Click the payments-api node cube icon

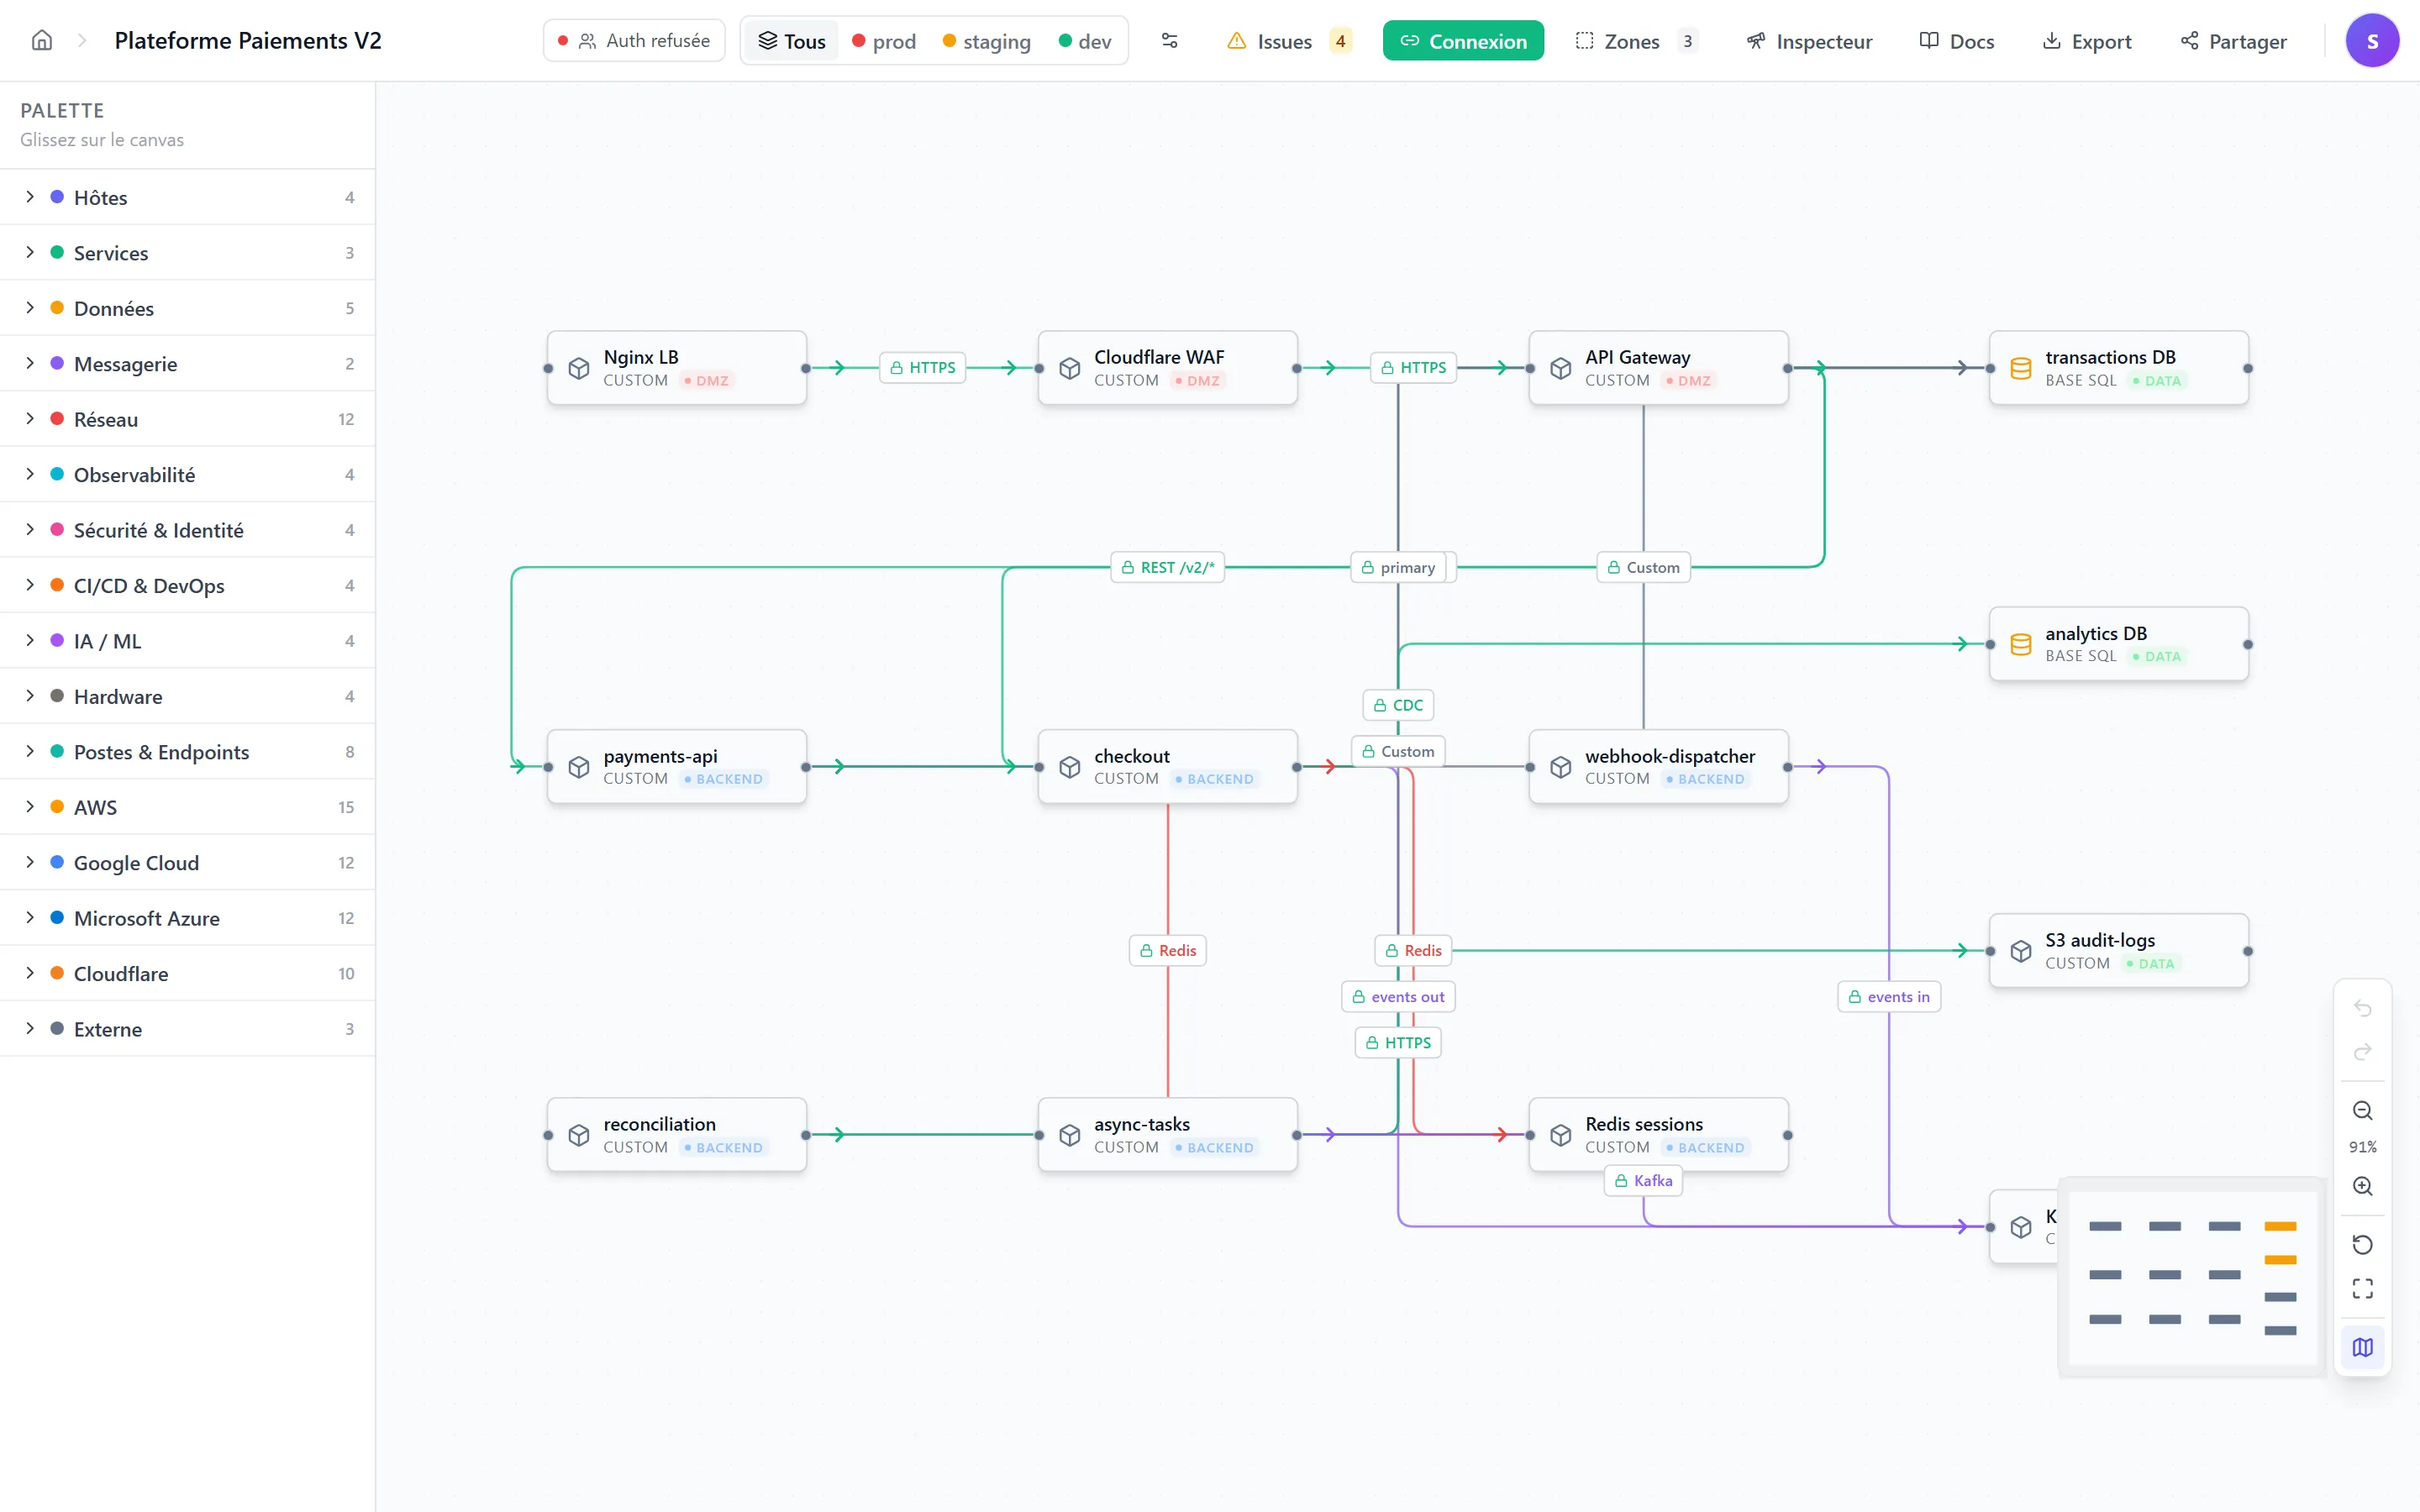[x=579, y=767]
